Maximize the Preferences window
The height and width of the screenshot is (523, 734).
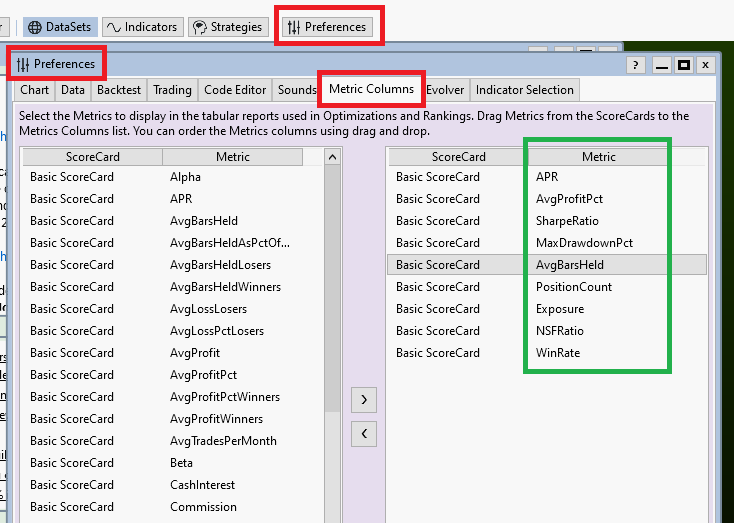tap(684, 65)
